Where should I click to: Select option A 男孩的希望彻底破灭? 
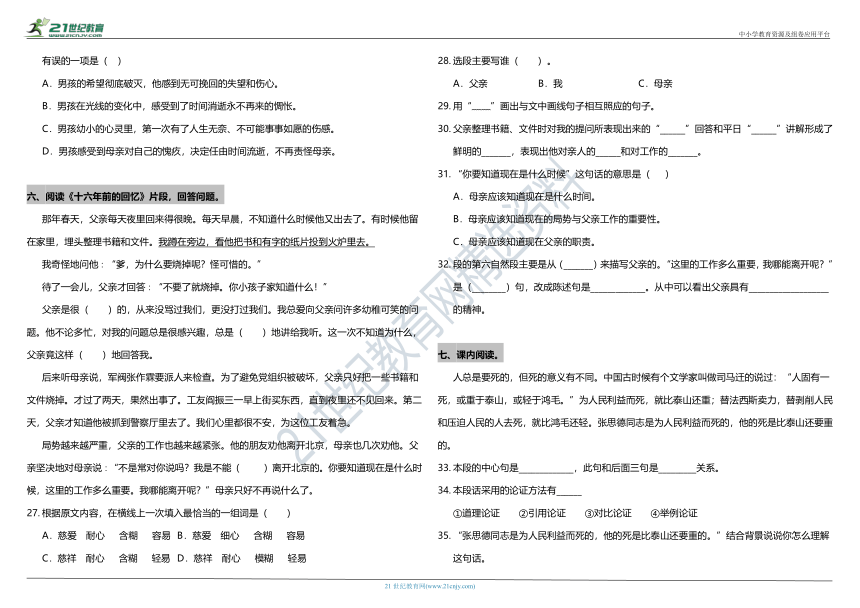click(x=160, y=83)
